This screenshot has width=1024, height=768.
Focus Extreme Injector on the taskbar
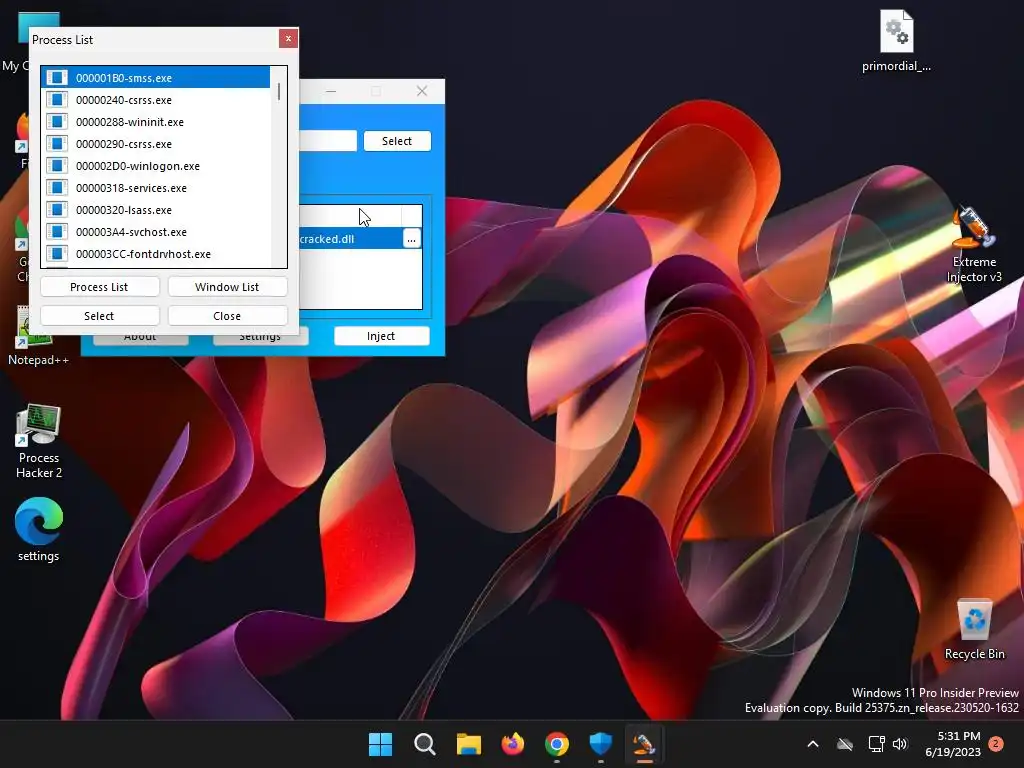(x=645, y=744)
